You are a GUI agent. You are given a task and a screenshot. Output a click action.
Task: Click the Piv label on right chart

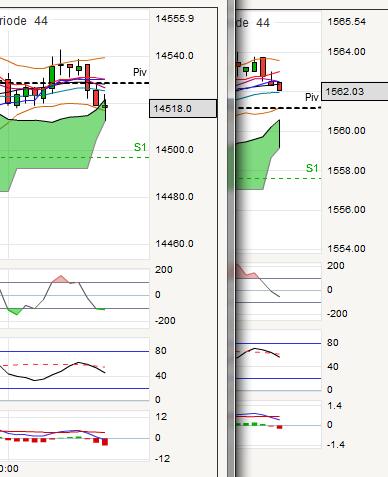click(312, 97)
